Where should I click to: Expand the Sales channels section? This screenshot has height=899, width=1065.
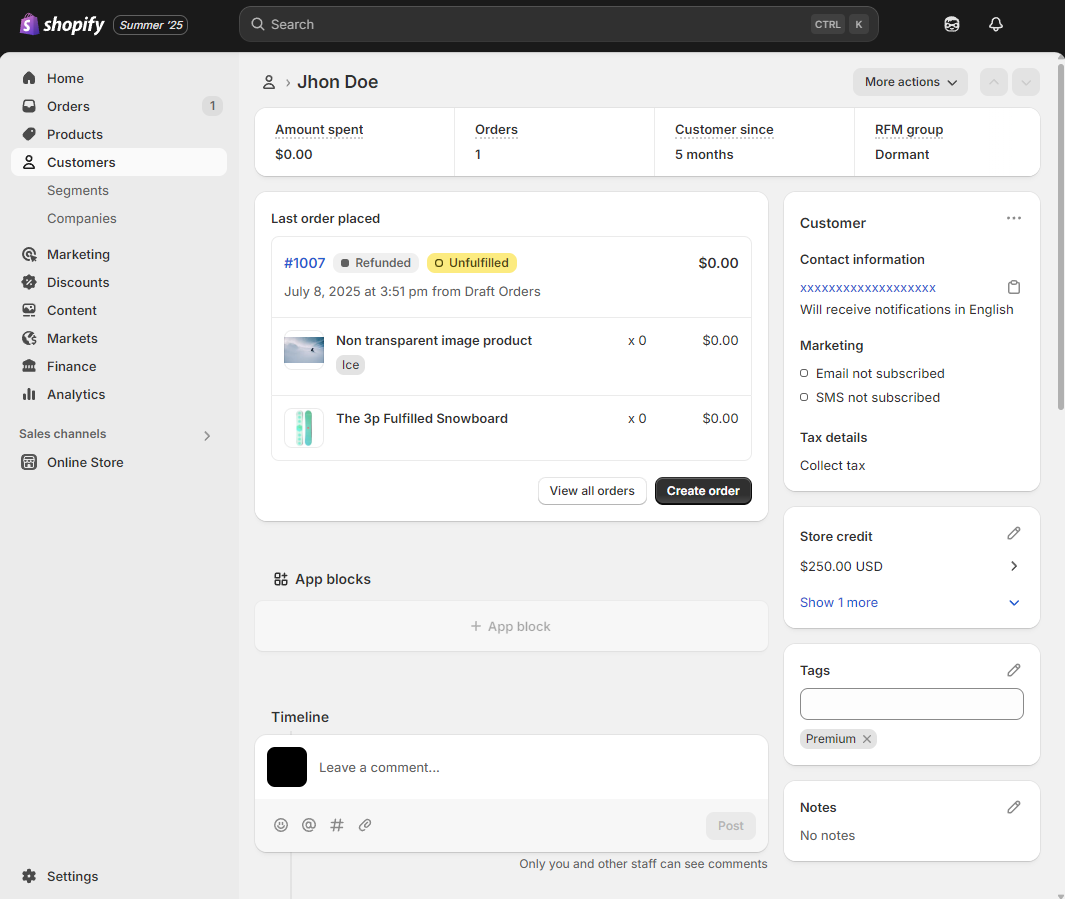tap(207, 435)
